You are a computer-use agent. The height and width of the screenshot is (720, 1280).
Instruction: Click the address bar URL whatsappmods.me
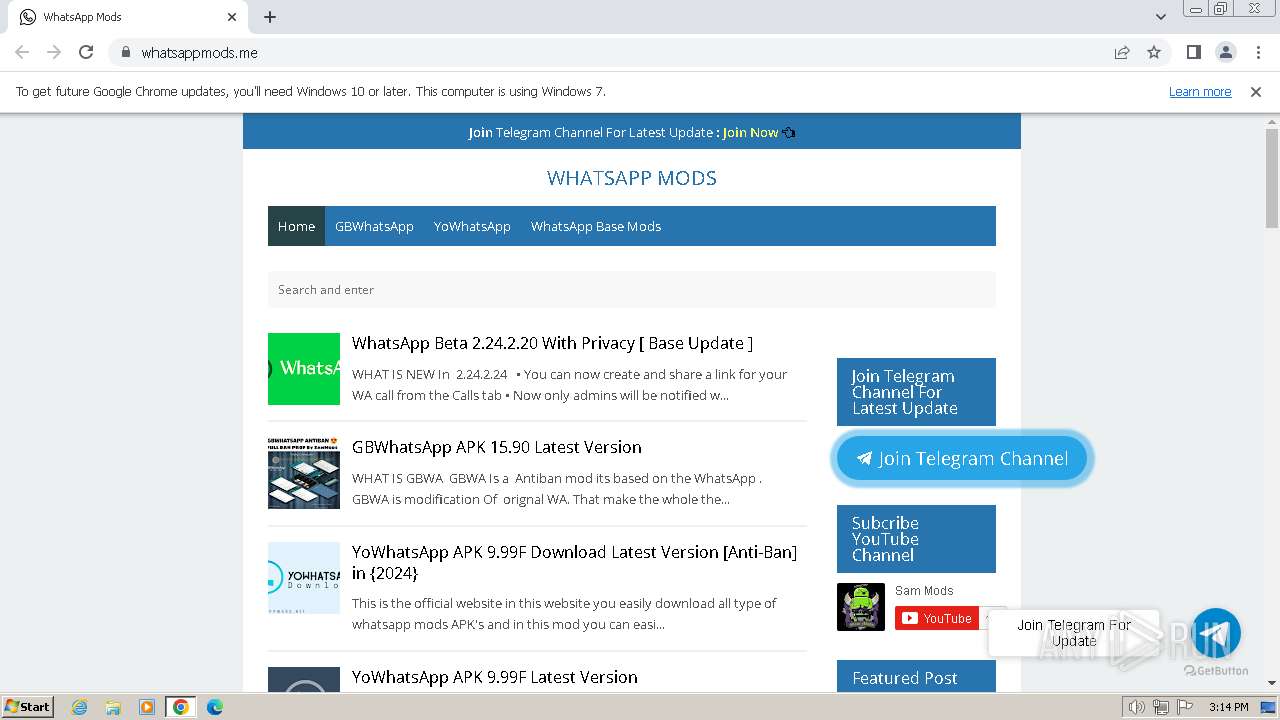pos(199,52)
